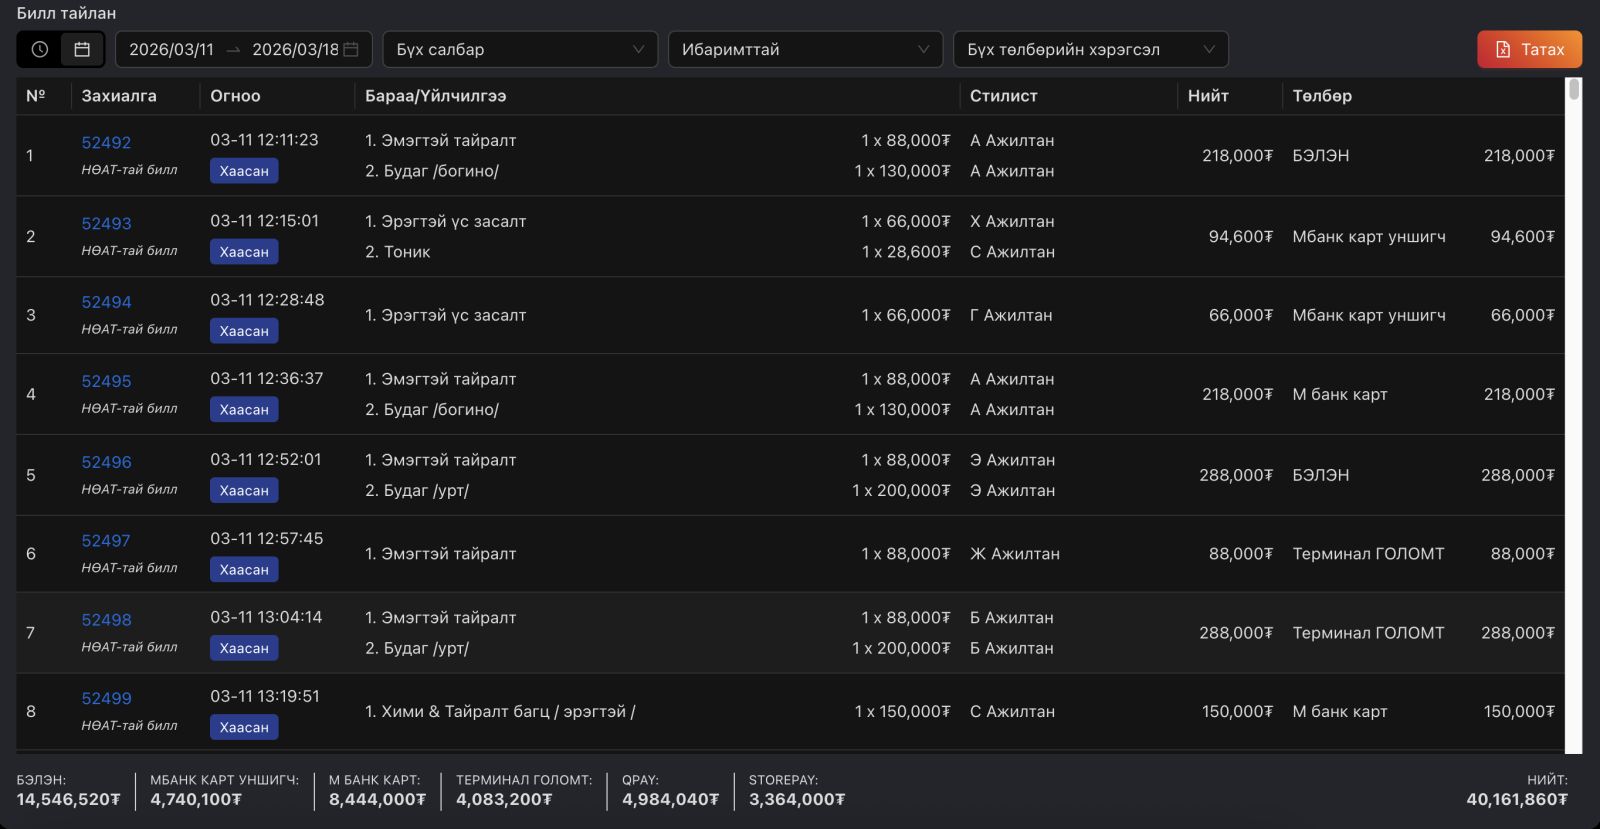Click Хаасан status badge for order 52493
1600x829 pixels.
[244, 252]
